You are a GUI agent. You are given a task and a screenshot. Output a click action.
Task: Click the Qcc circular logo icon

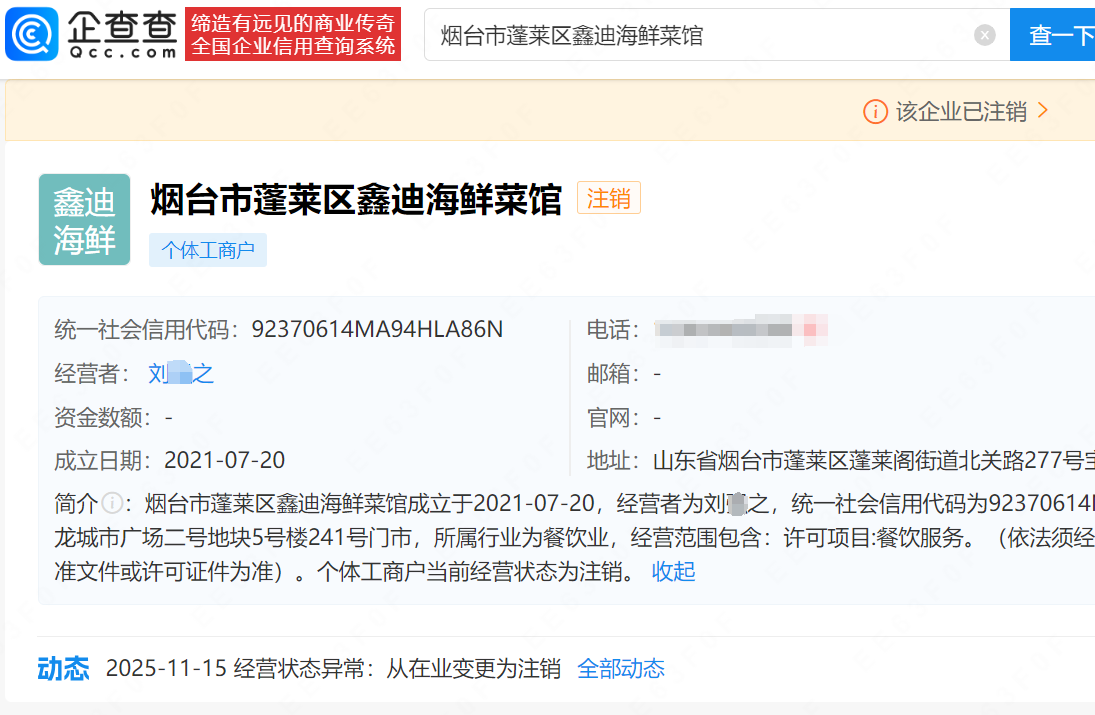(32, 35)
